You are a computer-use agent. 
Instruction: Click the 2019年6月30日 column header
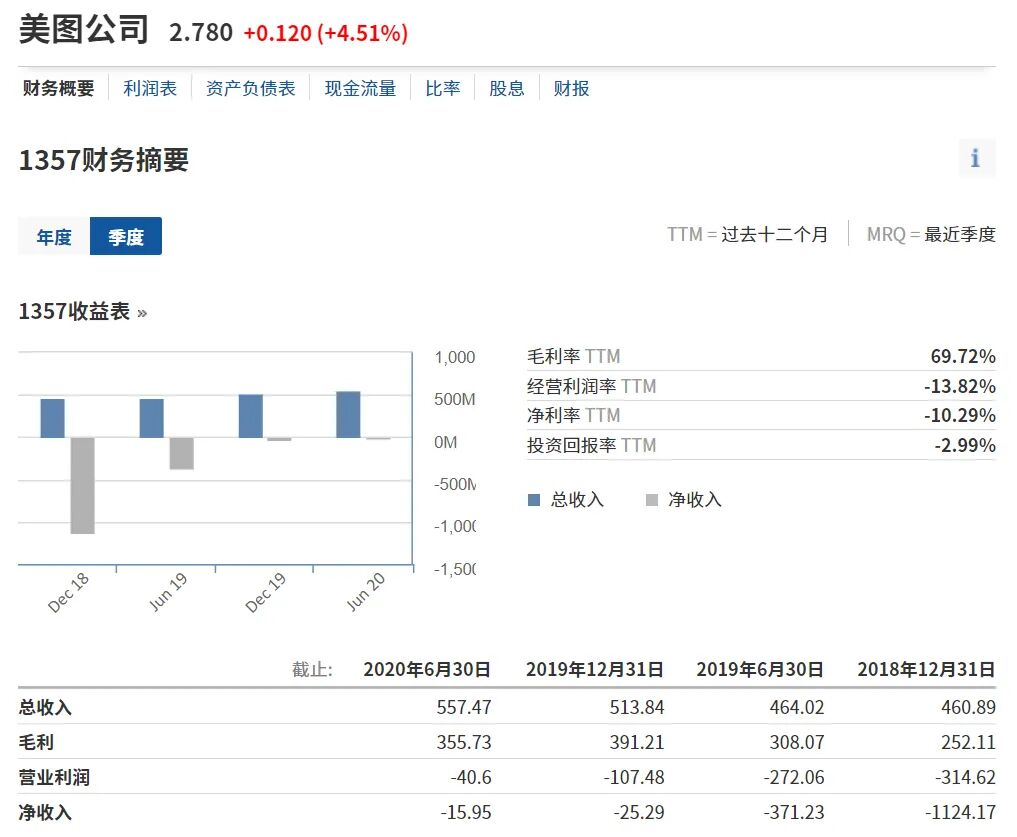pyautogui.click(x=760, y=669)
